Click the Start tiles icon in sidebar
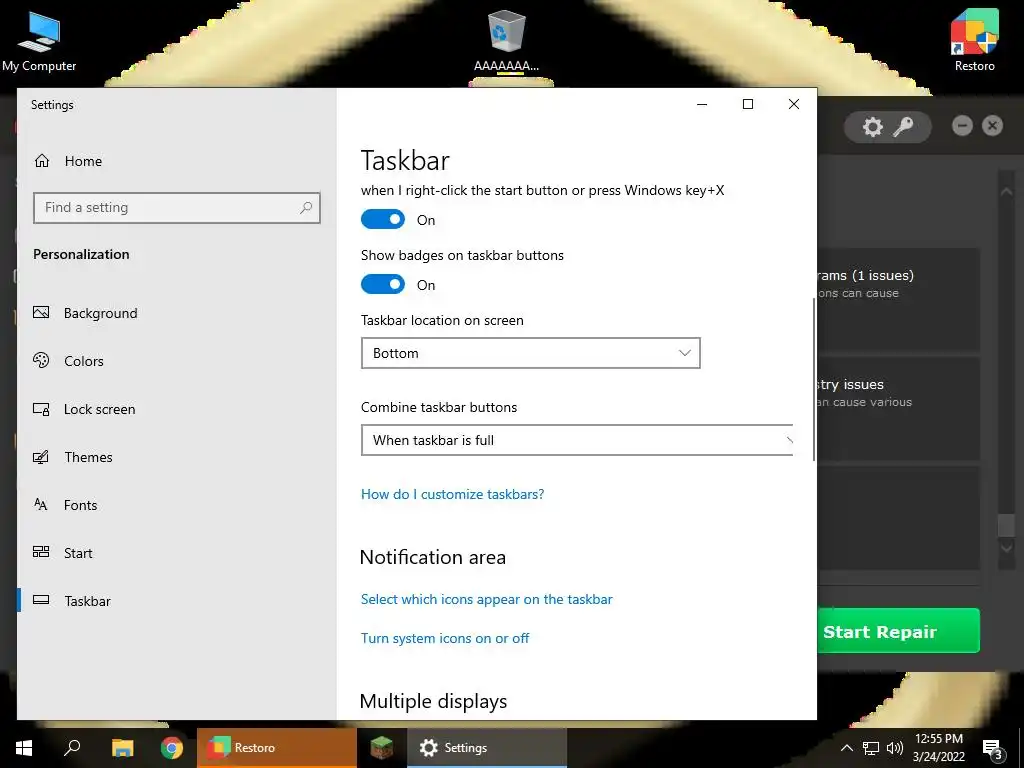1024x768 pixels. pos(41,552)
